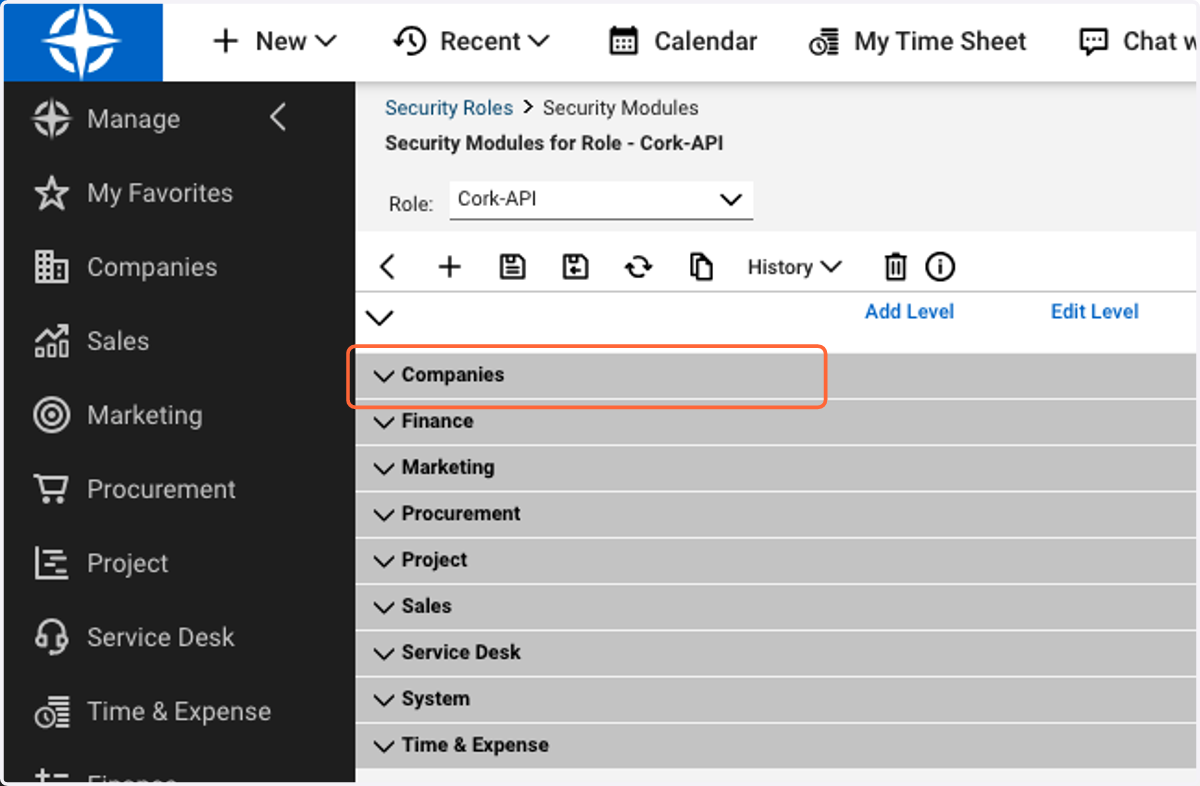Click the Project gantt icon

tap(52, 563)
